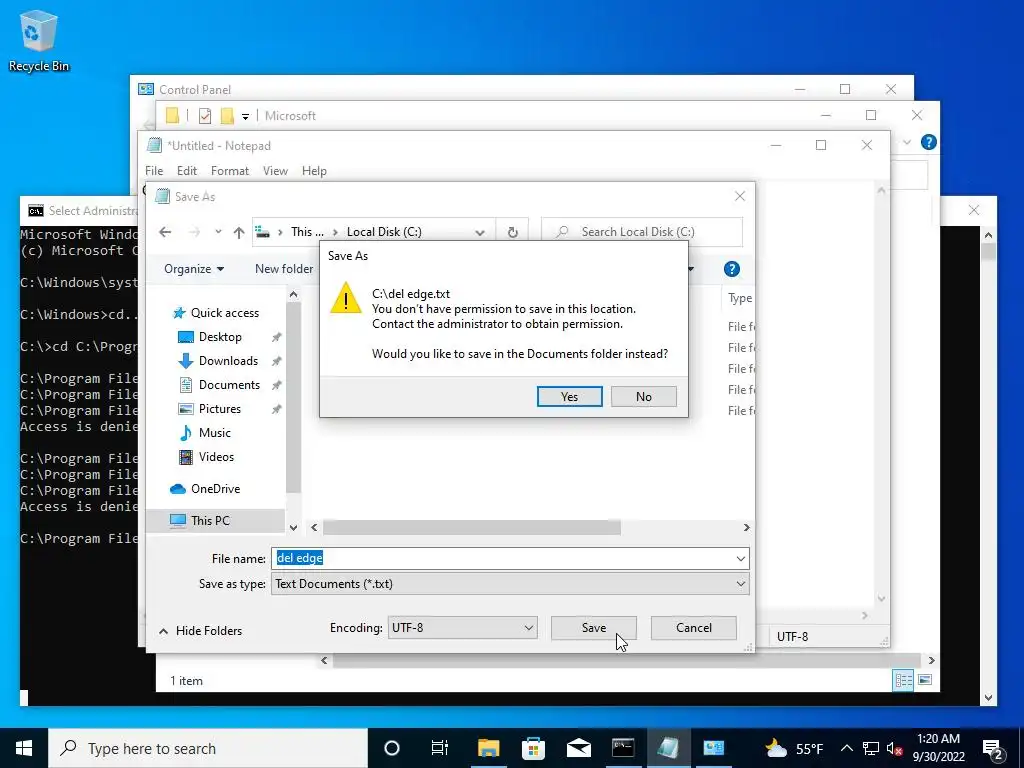Switch to Control Panel on taskbar
The width and height of the screenshot is (1024, 768).
tap(713, 748)
